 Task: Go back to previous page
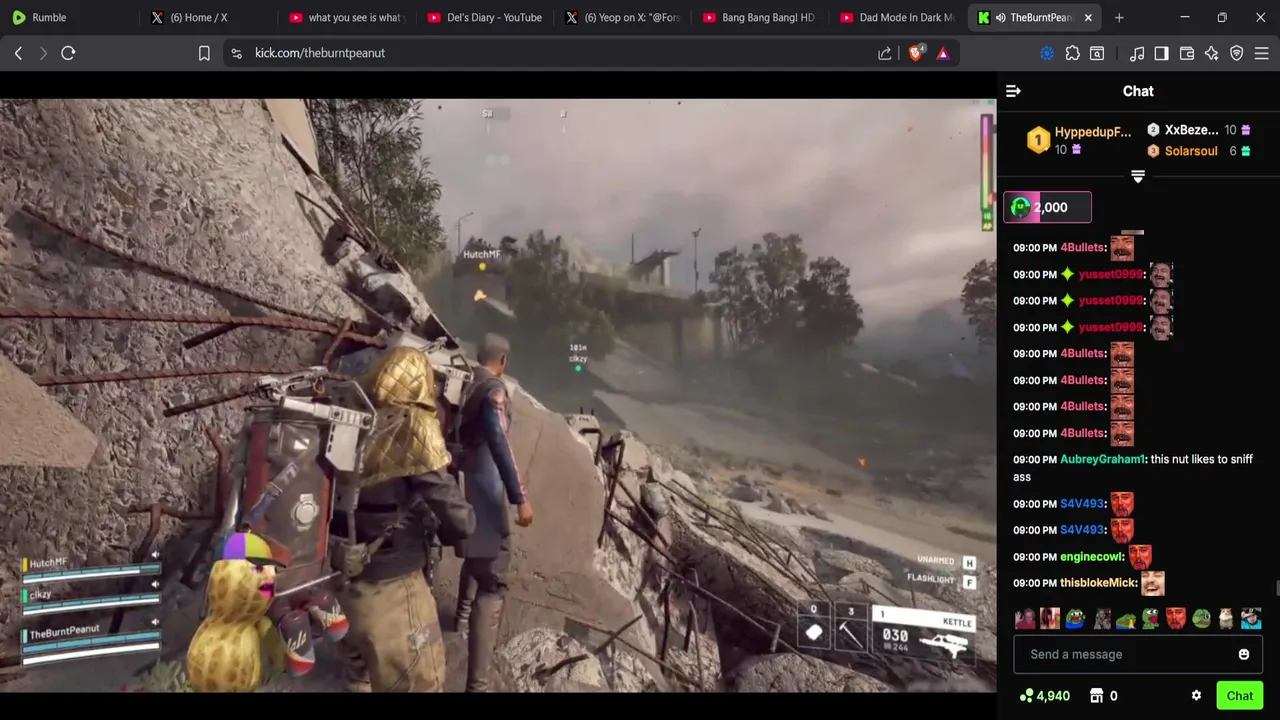(18, 53)
